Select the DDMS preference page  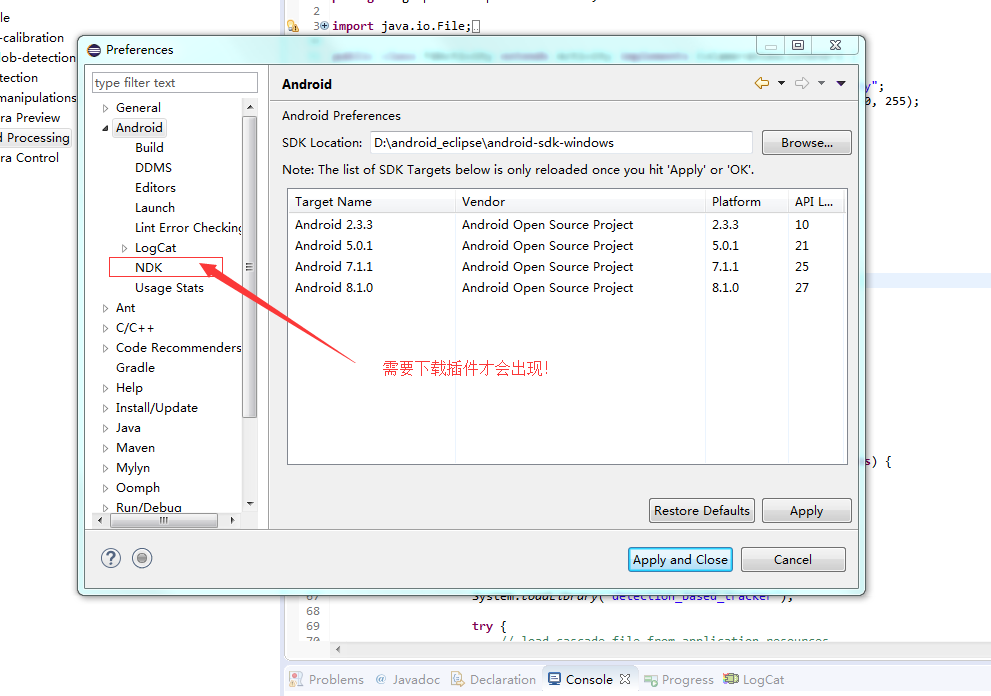[x=154, y=168]
